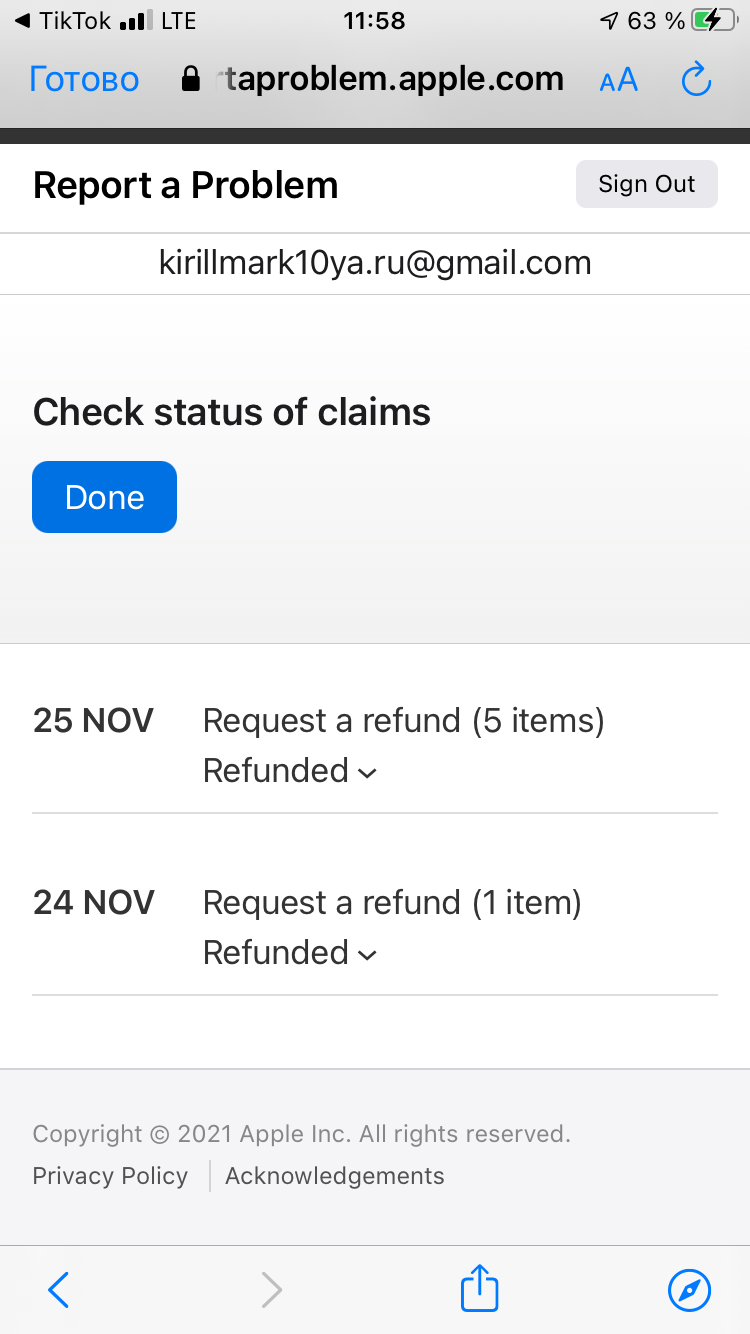The height and width of the screenshot is (1334, 750).
Task: Go back with the left arrow
Action: pos(59,1290)
